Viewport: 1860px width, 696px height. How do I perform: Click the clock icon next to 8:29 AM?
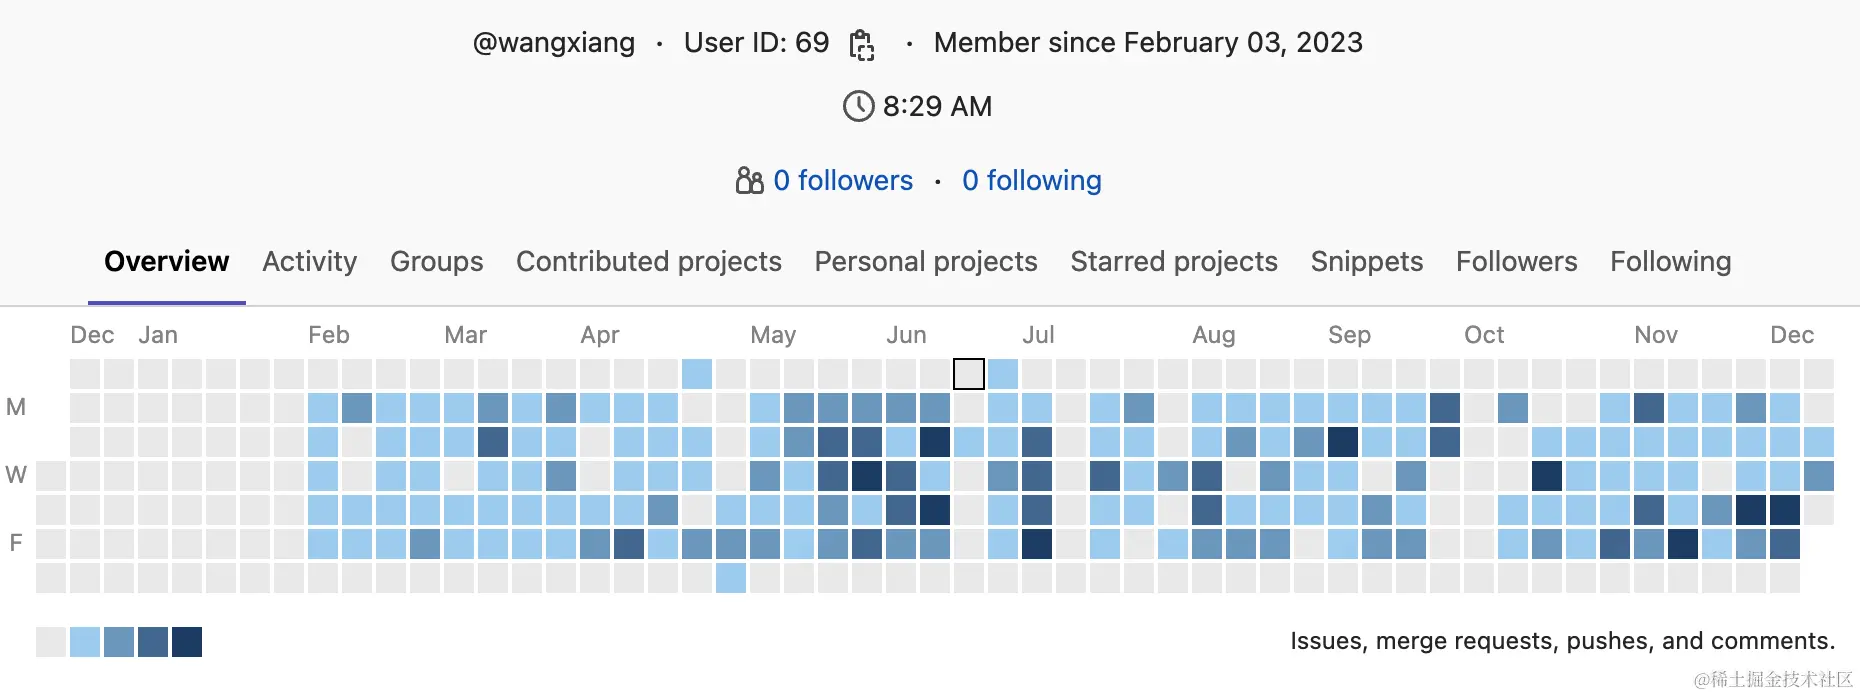point(857,106)
